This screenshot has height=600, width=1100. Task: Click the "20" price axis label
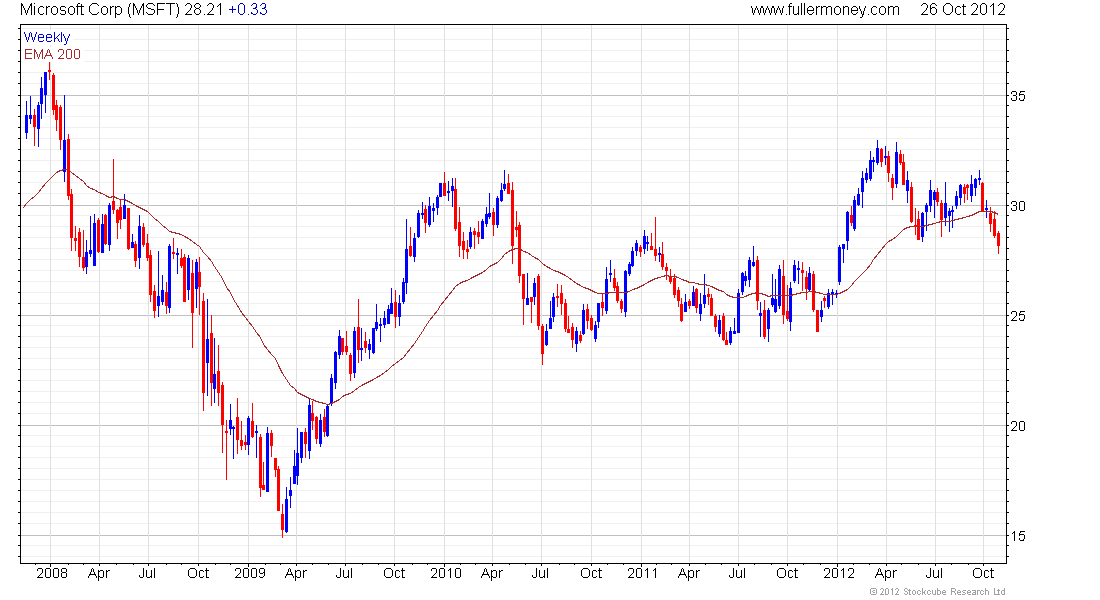point(1017,427)
